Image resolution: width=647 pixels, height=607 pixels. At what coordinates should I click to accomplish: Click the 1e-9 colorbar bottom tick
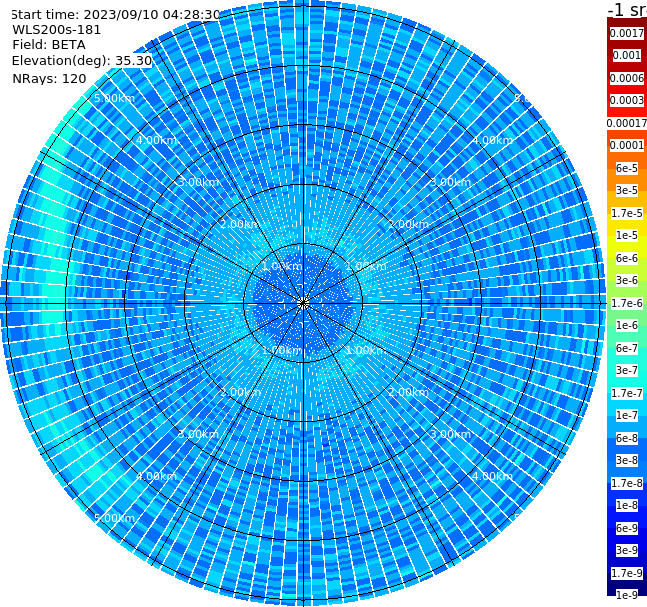coord(627,595)
